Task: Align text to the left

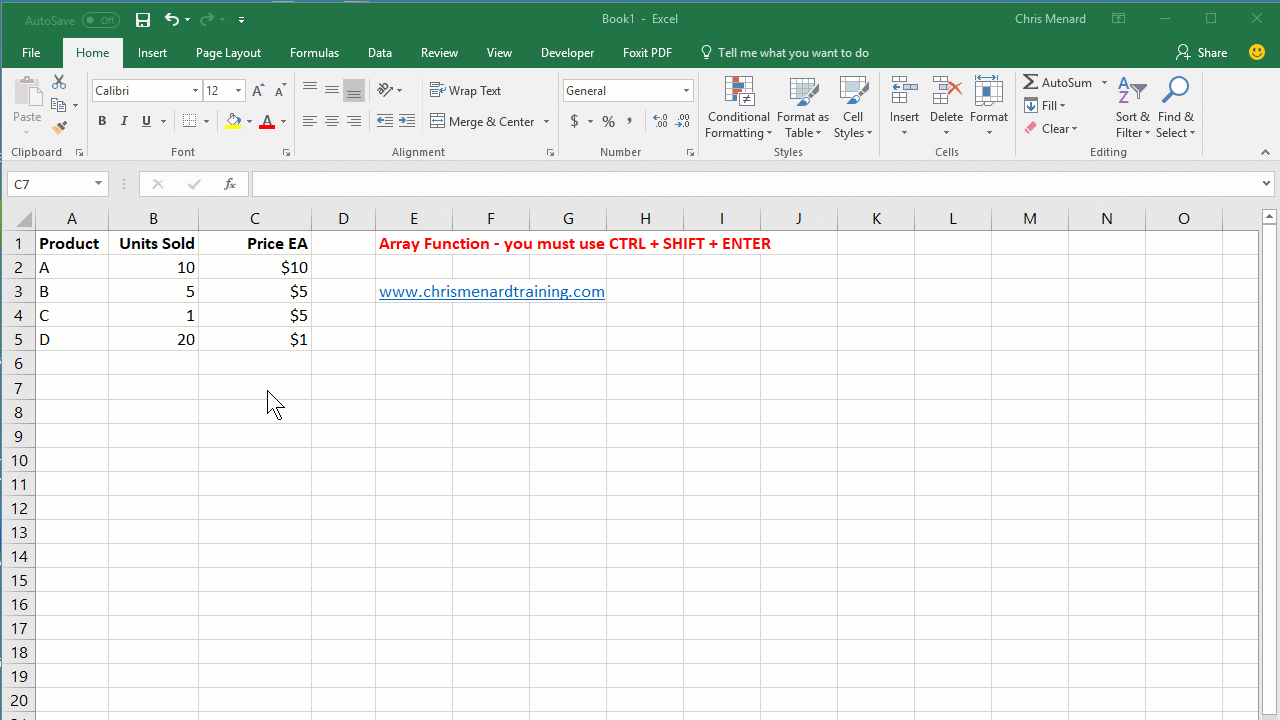Action: [310, 122]
